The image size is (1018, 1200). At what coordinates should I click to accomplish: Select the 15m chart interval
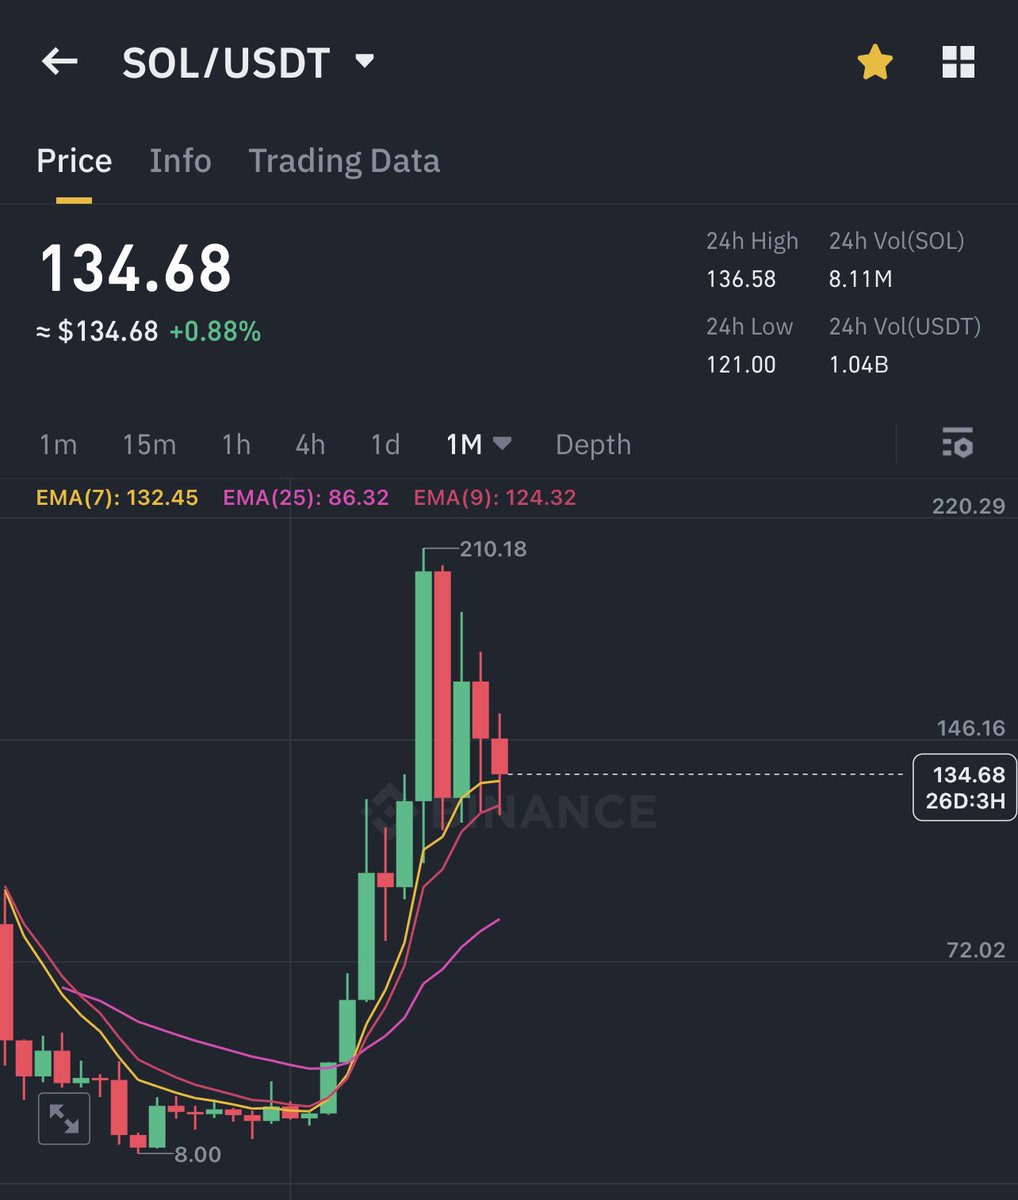click(x=149, y=444)
